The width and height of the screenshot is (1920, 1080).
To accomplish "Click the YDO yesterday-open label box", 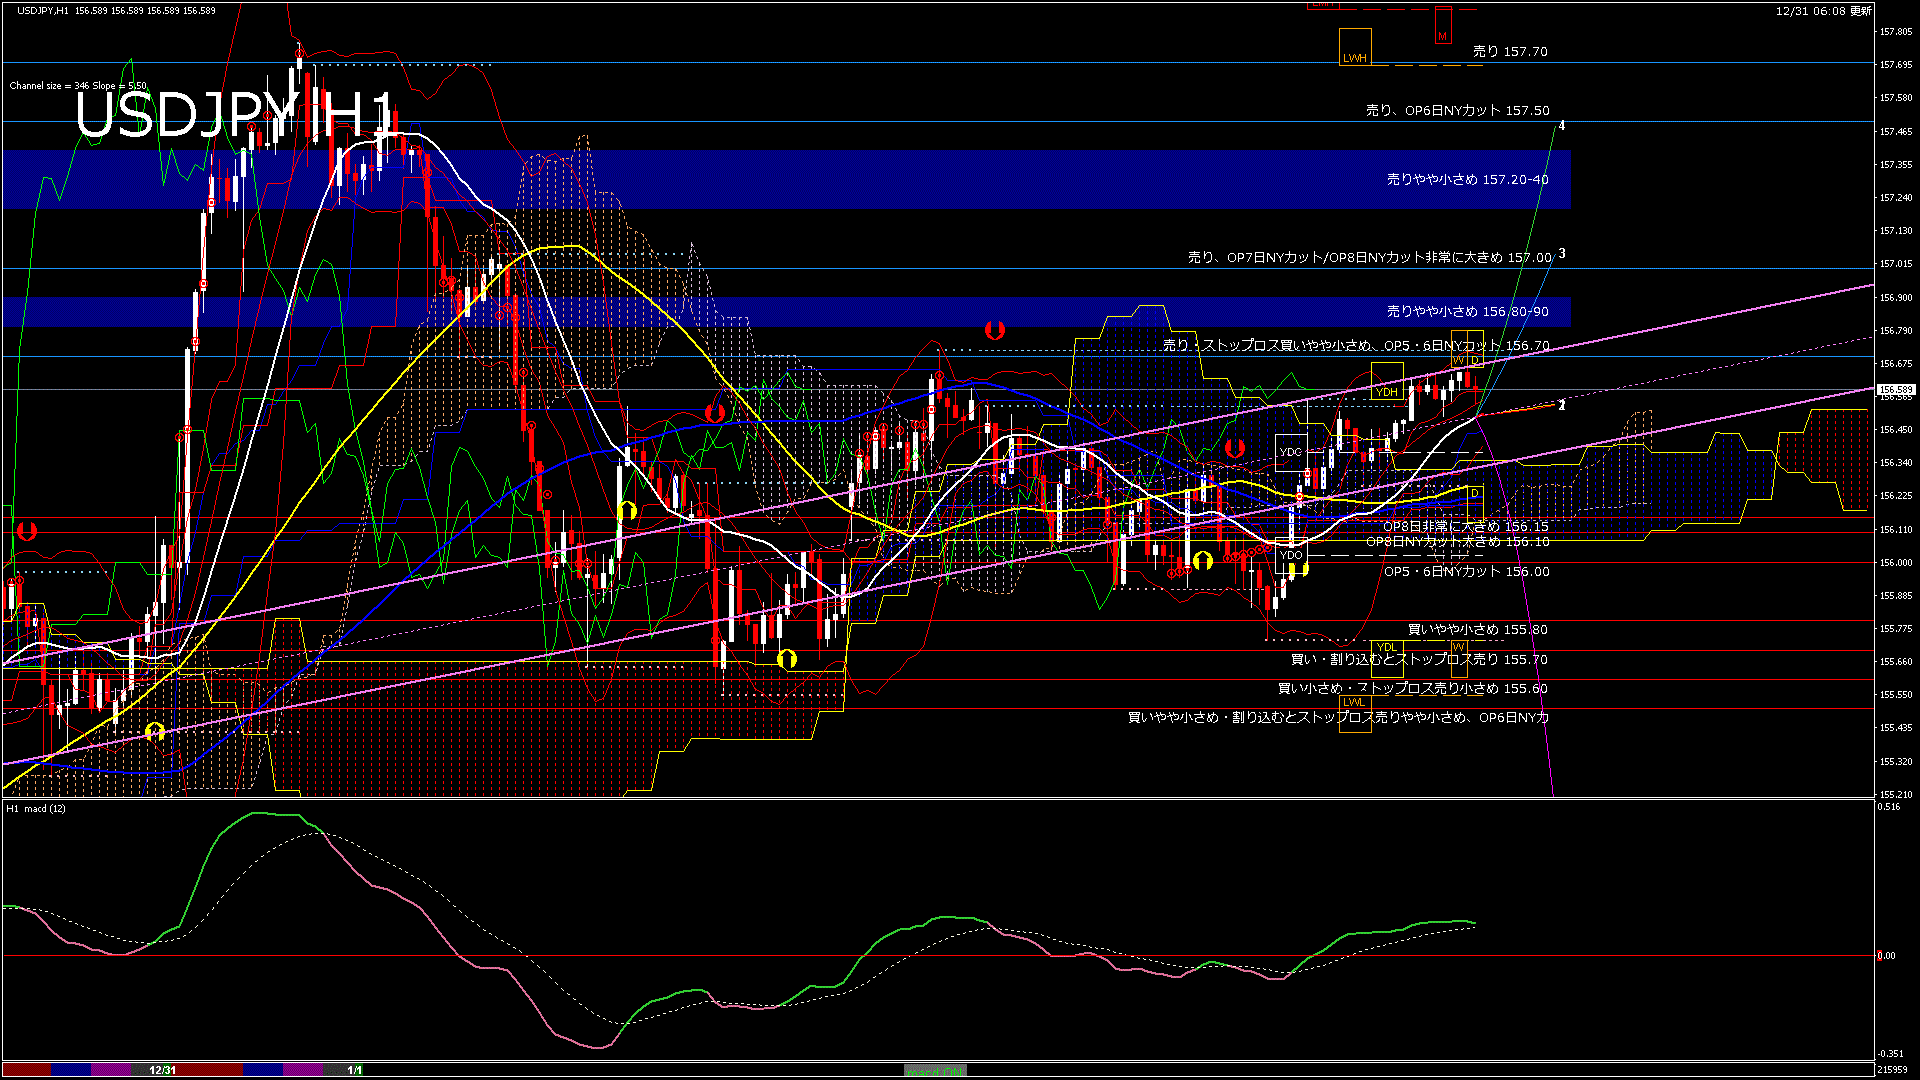I will pos(1291,553).
